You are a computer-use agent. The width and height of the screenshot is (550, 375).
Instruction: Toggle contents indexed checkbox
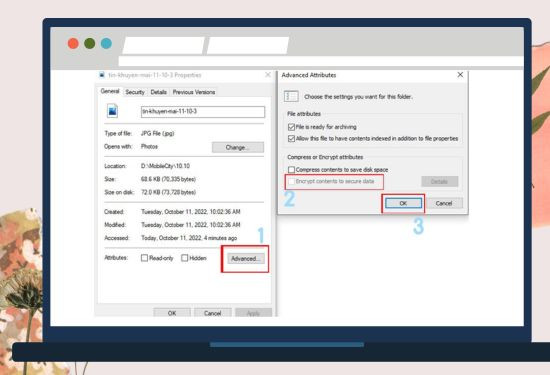pyautogui.click(x=291, y=139)
